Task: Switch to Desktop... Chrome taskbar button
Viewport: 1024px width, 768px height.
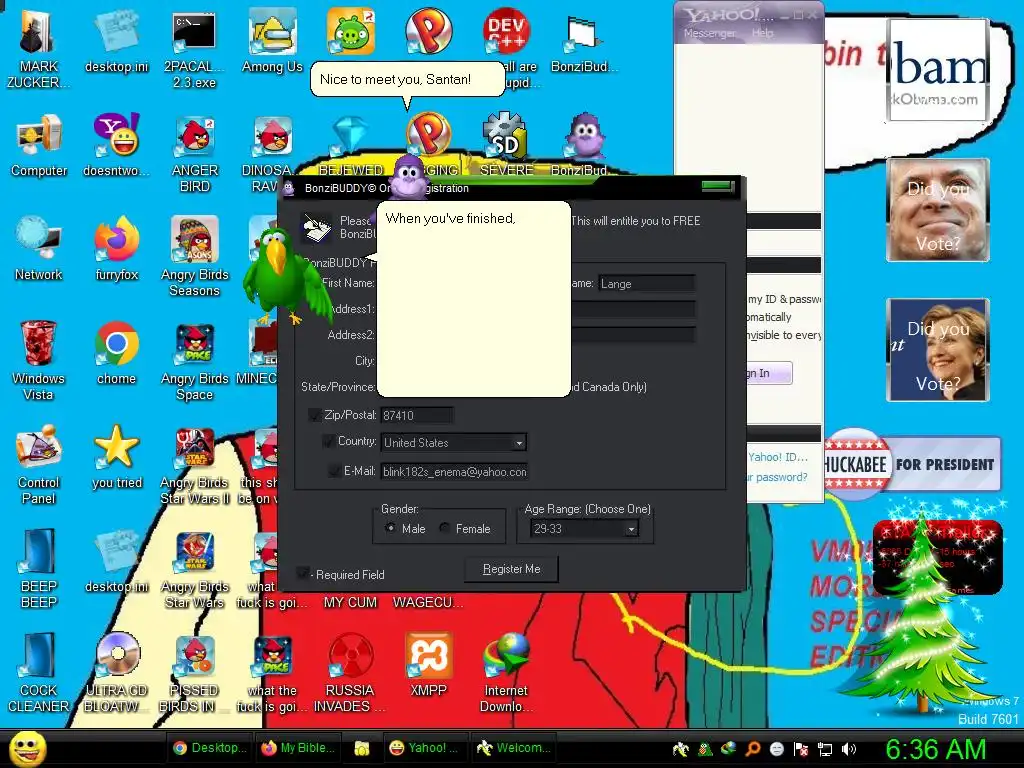Action: [x=209, y=748]
